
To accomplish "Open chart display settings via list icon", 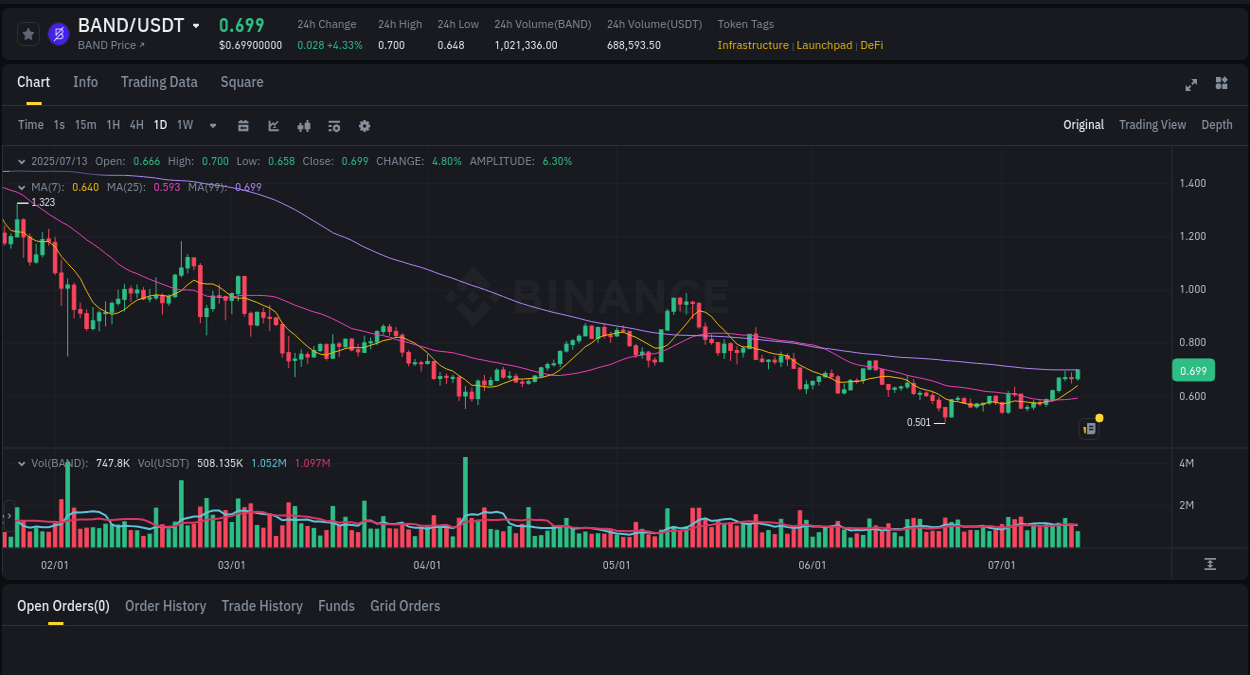I will 334,125.
